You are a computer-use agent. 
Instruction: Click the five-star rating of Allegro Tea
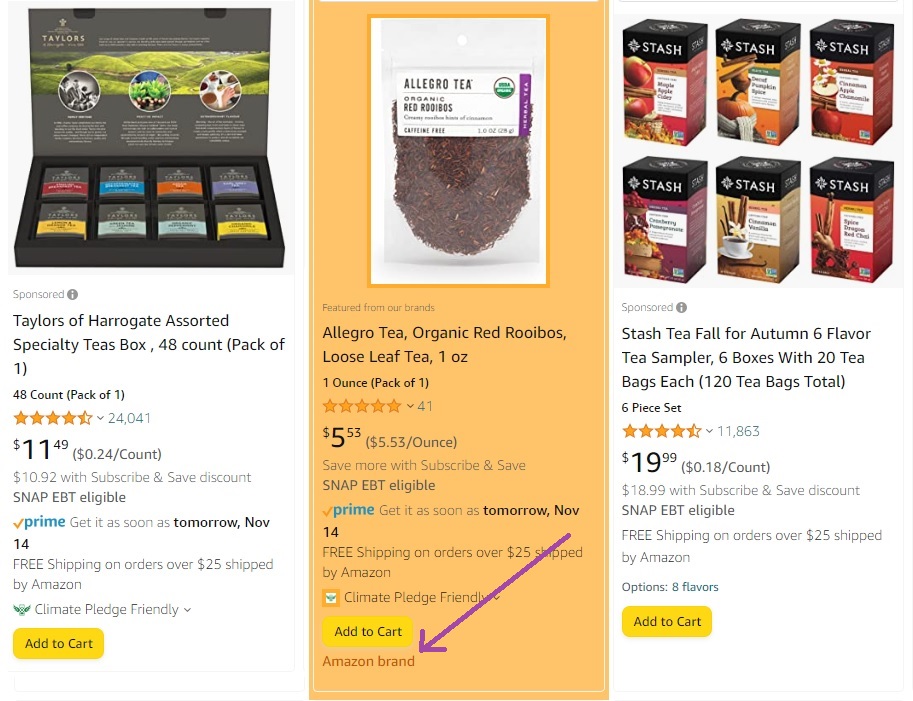click(x=362, y=406)
